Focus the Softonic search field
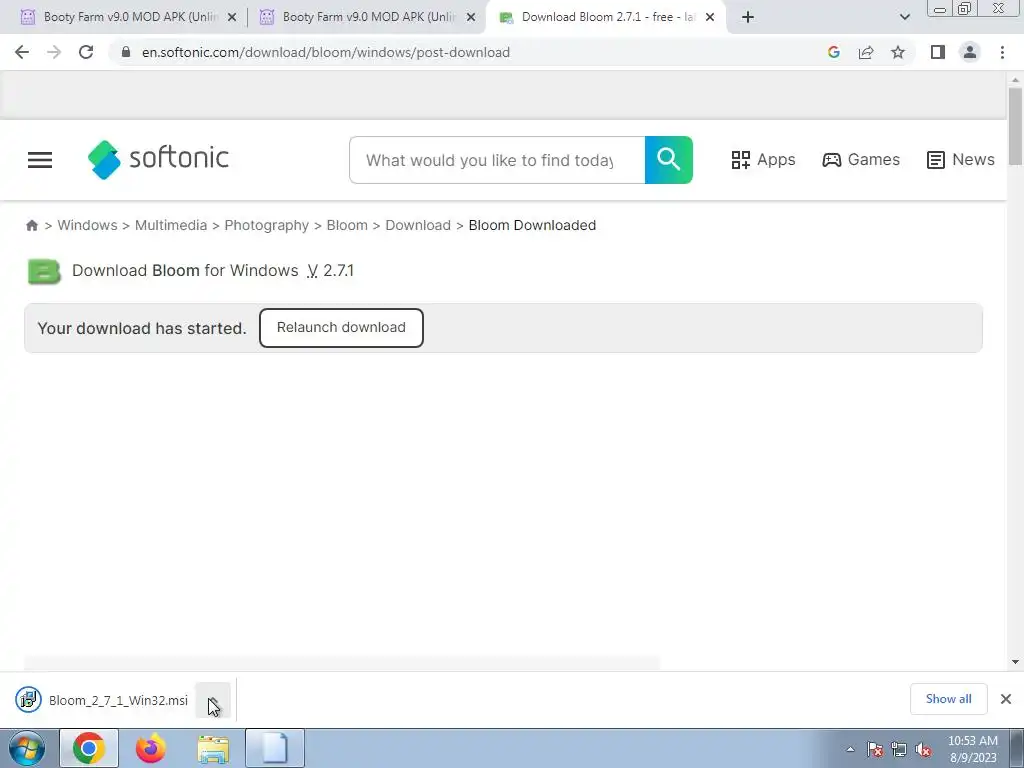 (497, 160)
